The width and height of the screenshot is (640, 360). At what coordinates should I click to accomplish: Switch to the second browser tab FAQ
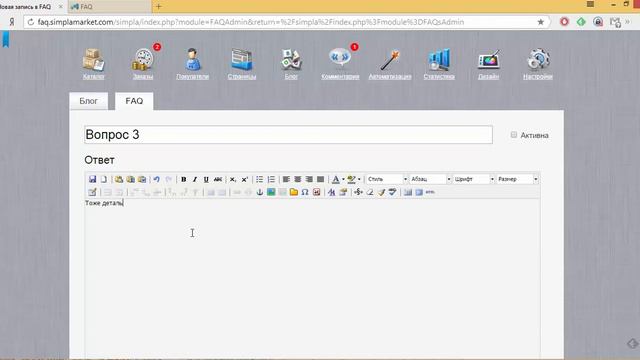pos(110,7)
